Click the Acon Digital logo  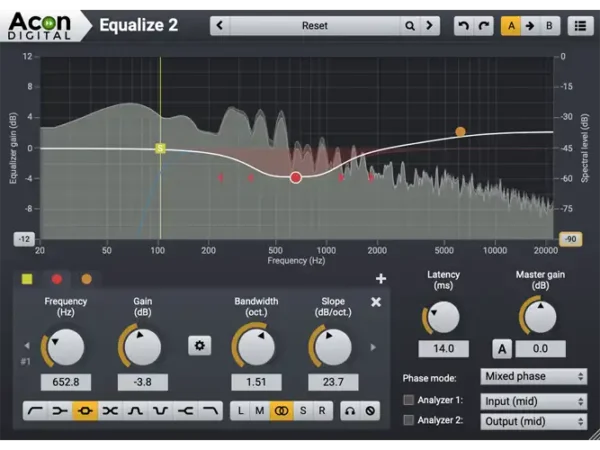(40, 26)
